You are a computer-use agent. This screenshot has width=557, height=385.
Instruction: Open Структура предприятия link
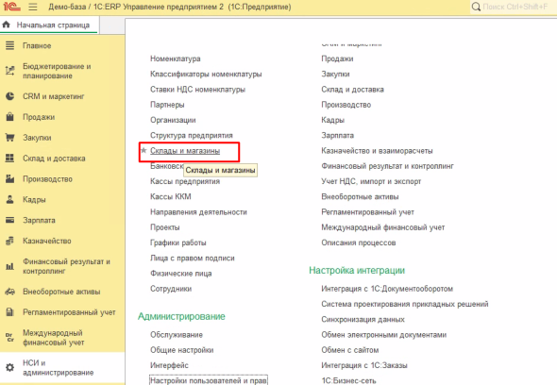coord(191,135)
